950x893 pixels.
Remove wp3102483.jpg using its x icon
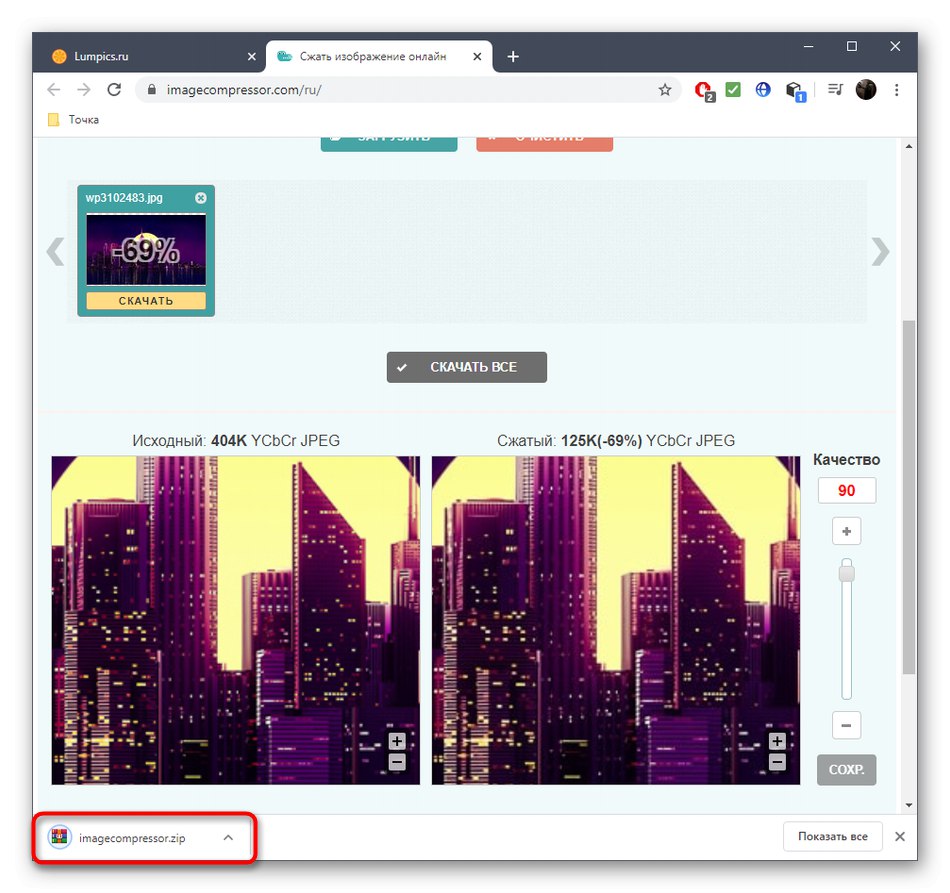coord(201,198)
